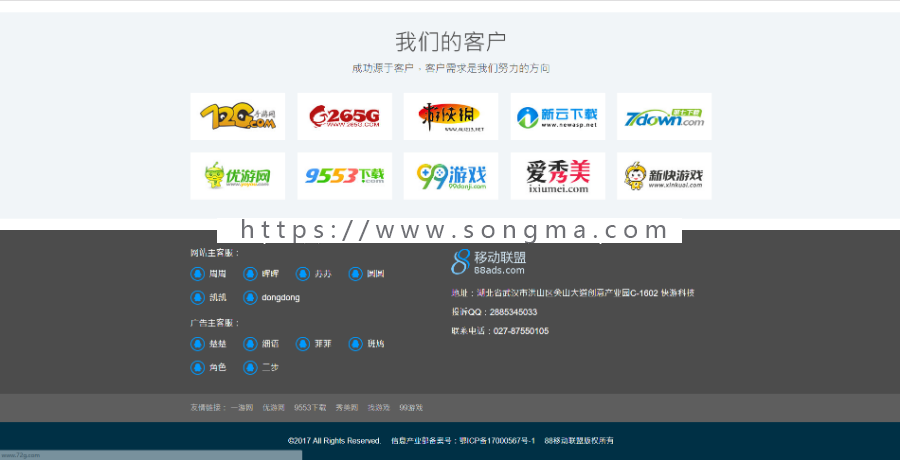Open the 浅游戏 friendly link
The image size is (900, 460).
click(378, 408)
